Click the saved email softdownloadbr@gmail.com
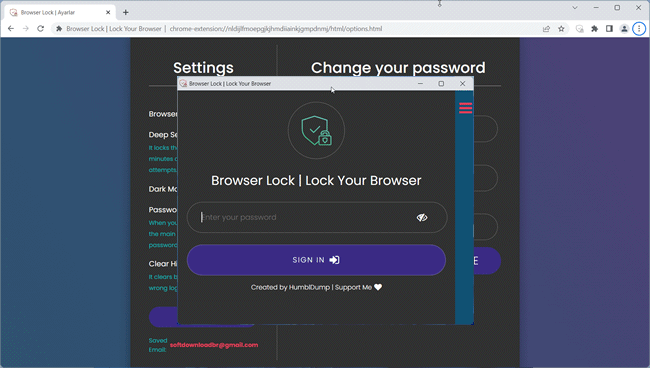This screenshot has height=368, width=650. 214,345
